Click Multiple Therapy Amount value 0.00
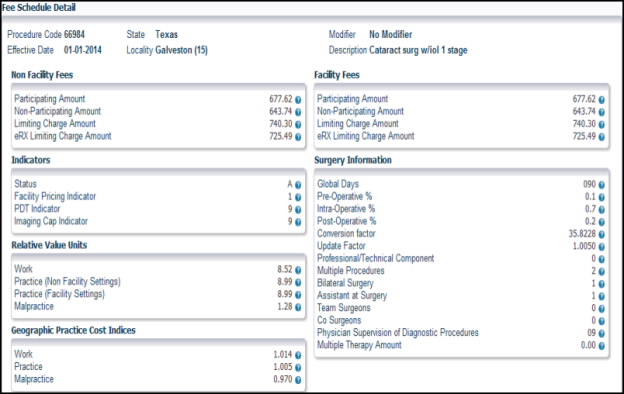 pos(588,345)
